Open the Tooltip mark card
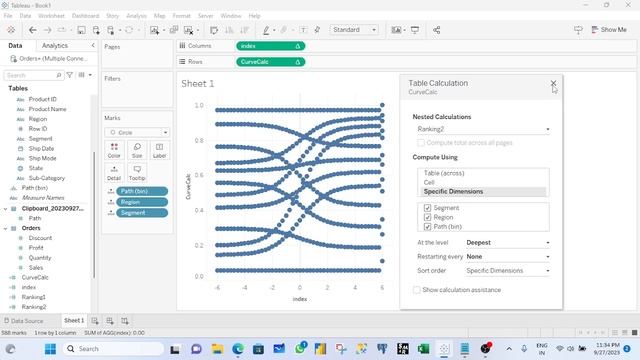The image size is (640, 360). click(137, 173)
